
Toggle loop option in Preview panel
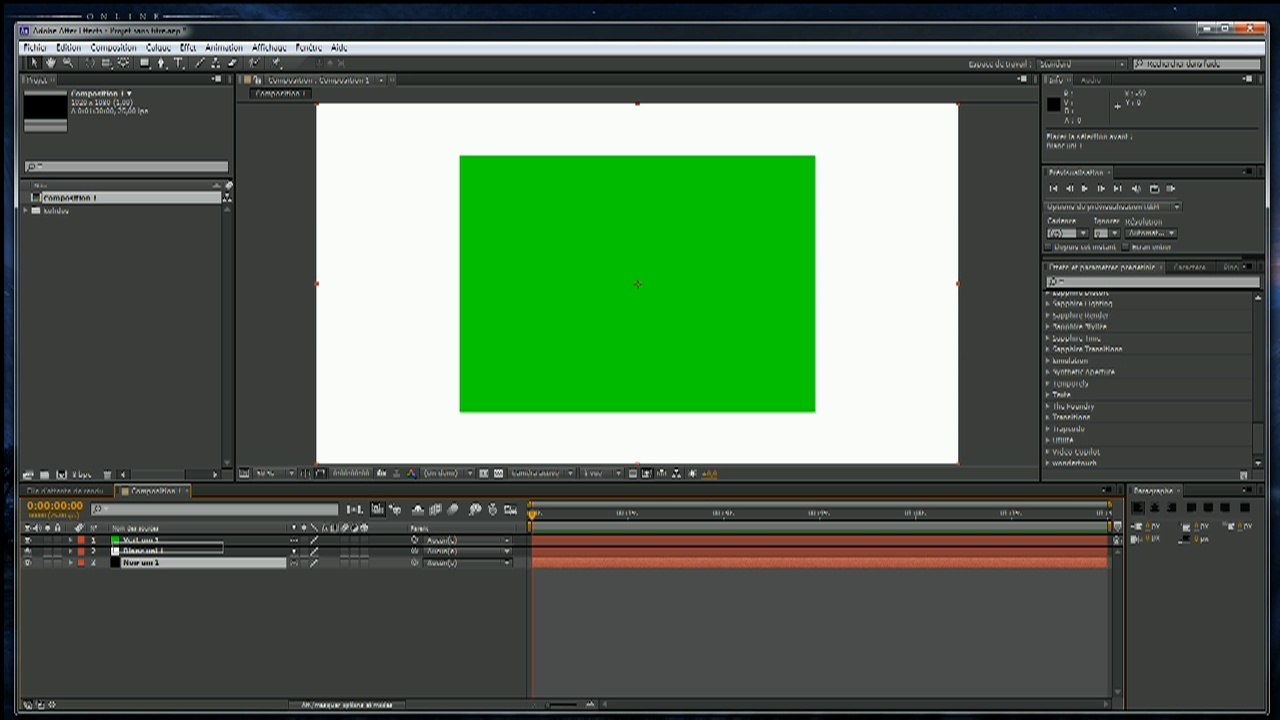pos(1154,188)
